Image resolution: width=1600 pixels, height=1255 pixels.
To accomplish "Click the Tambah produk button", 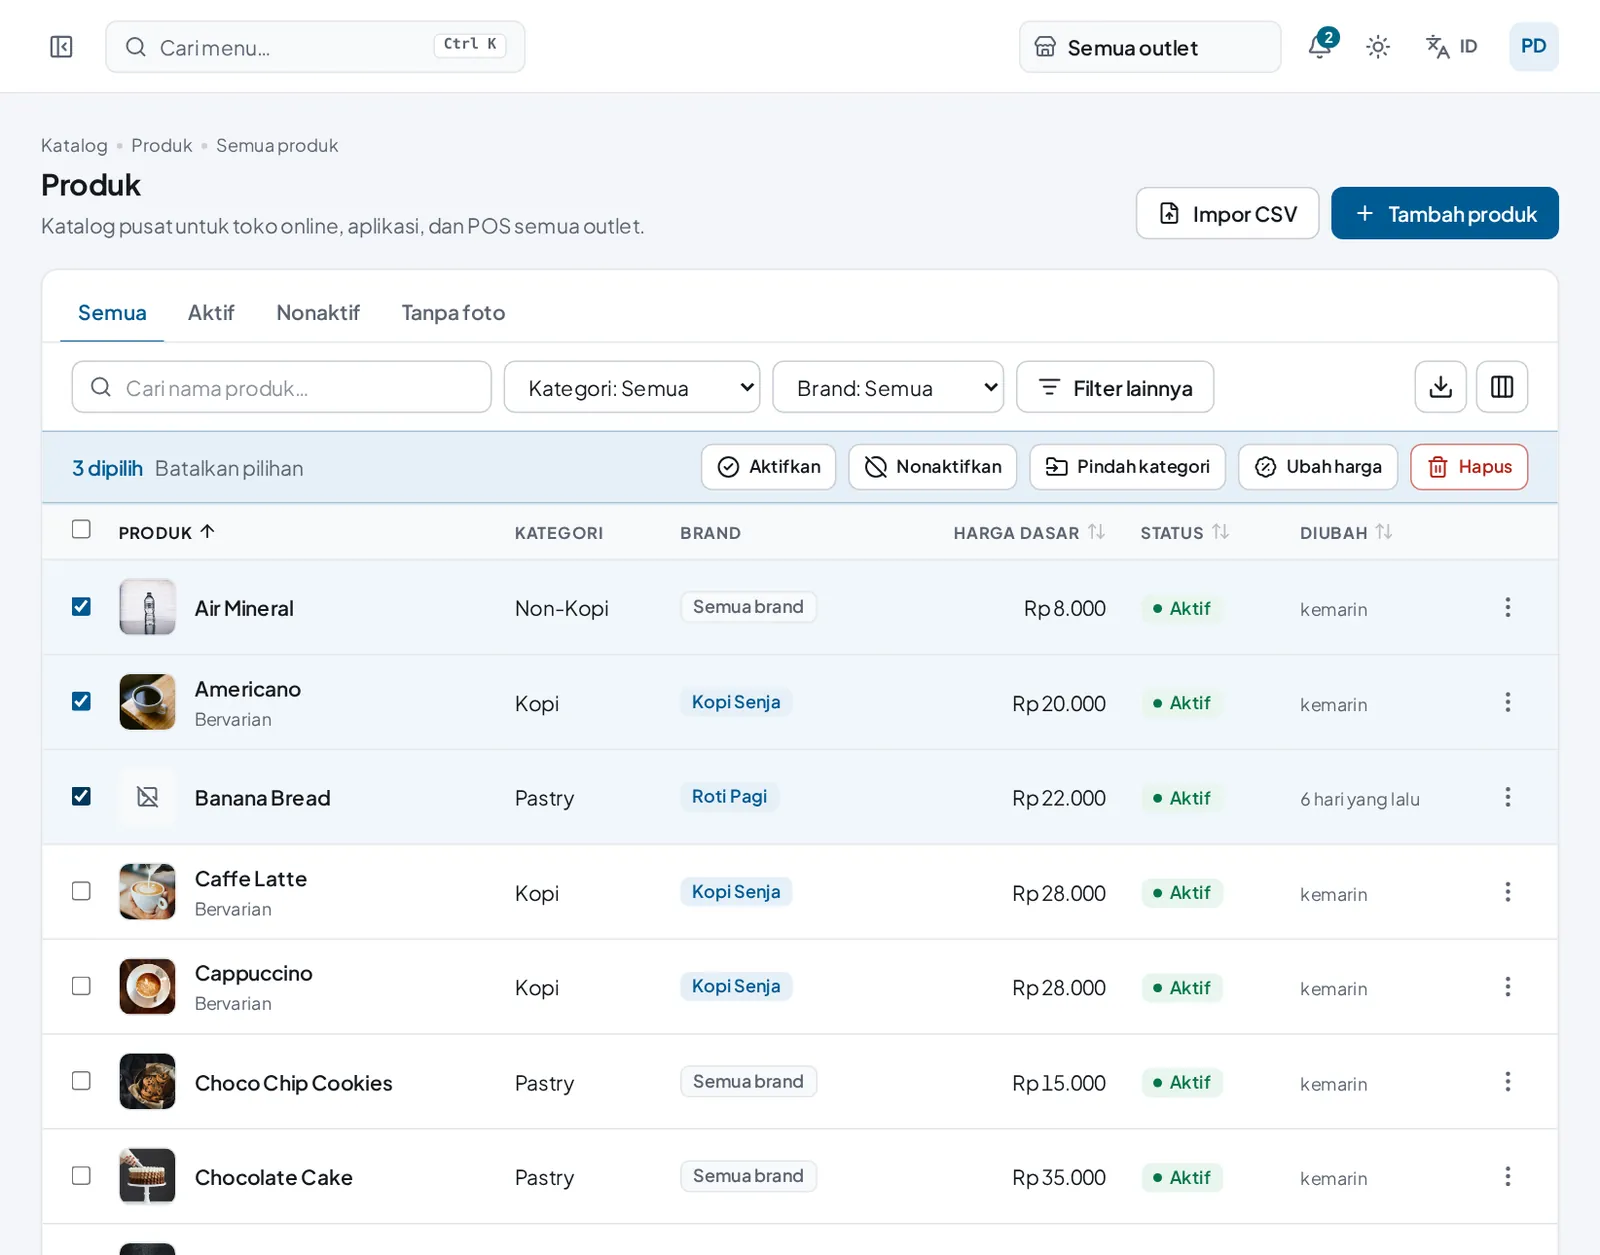I will [1445, 213].
